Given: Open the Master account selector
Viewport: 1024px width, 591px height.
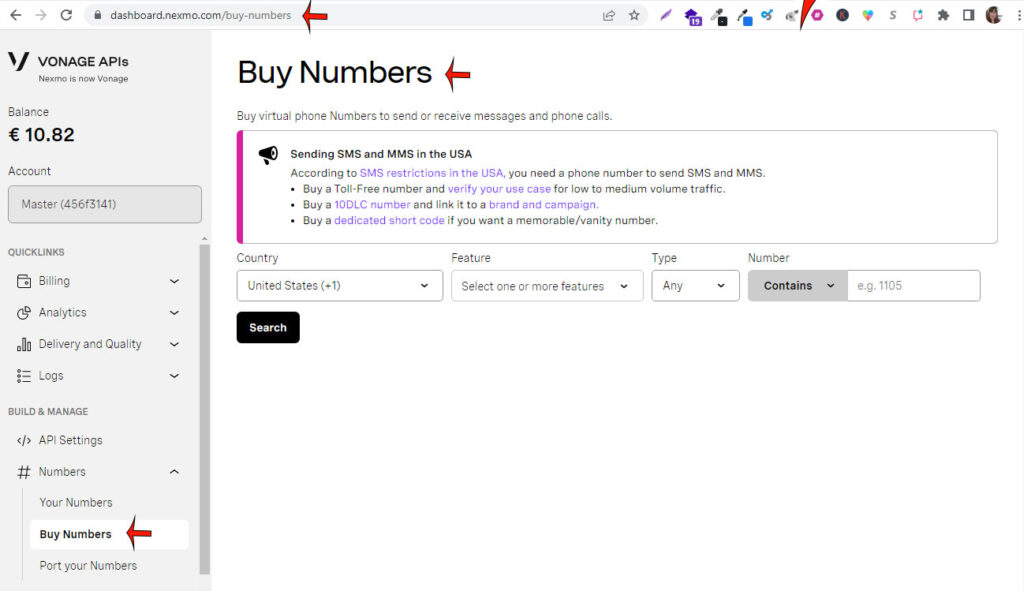Looking at the screenshot, I should pos(104,204).
